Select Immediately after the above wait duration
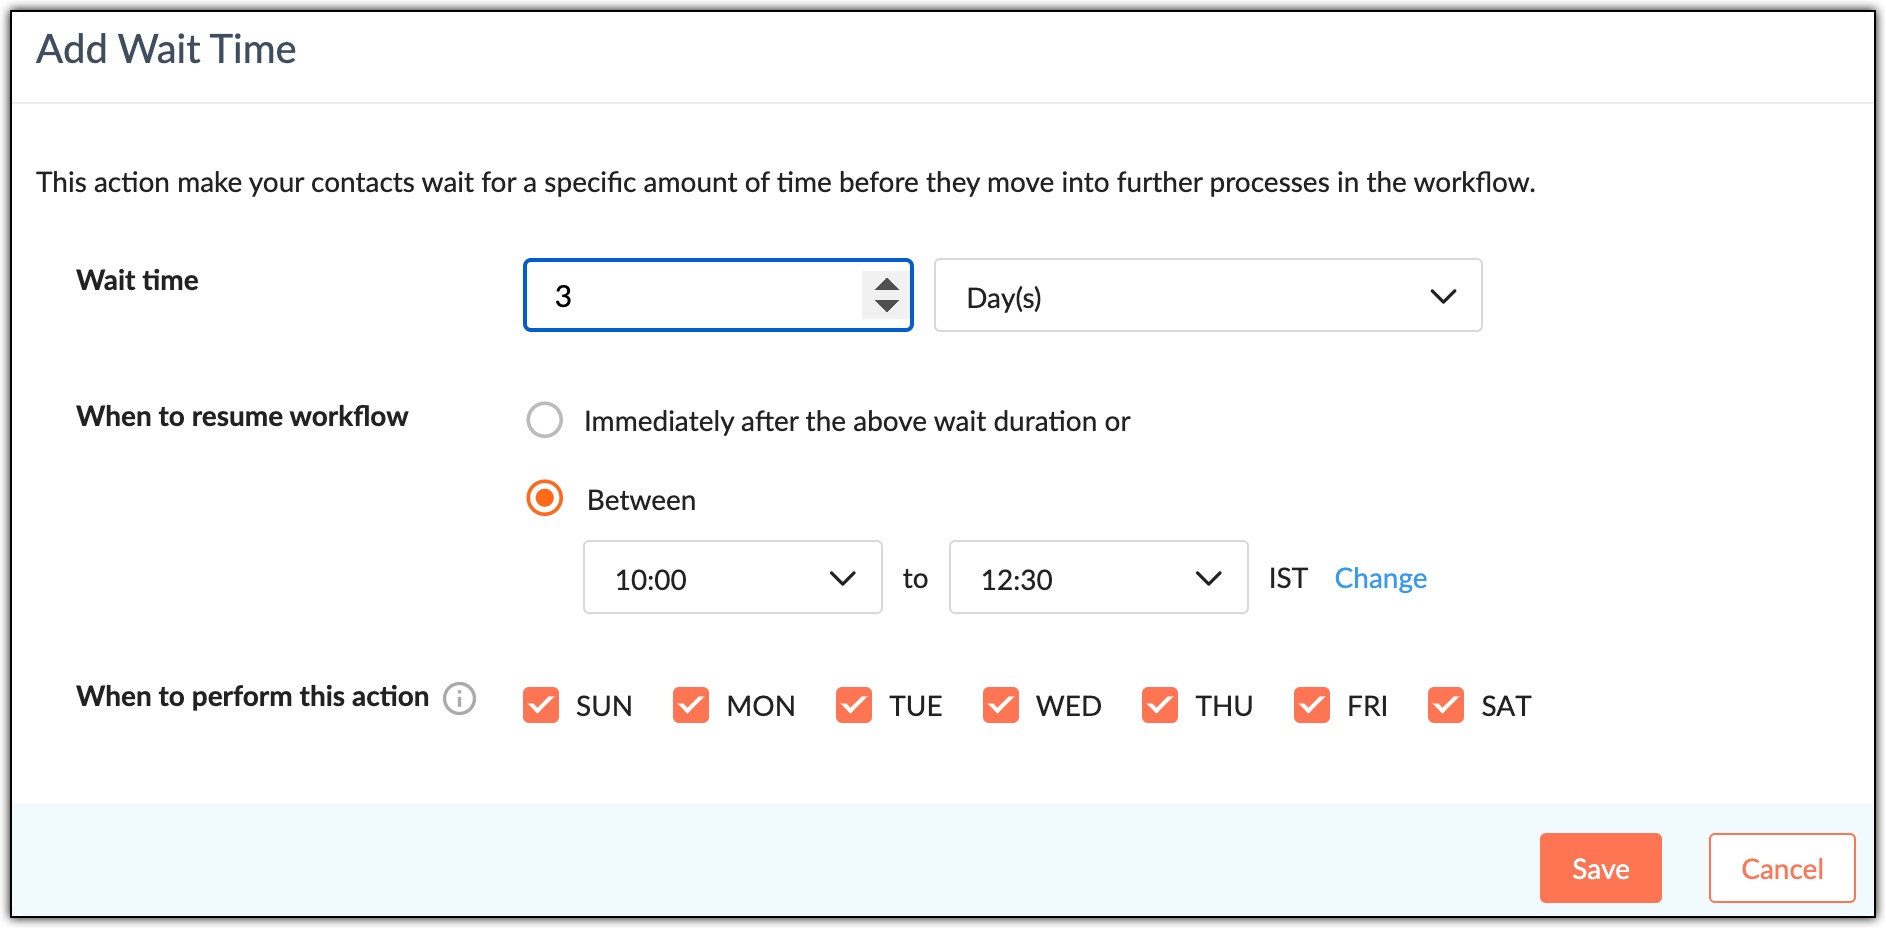1886x928 pixels. (545, 420)
